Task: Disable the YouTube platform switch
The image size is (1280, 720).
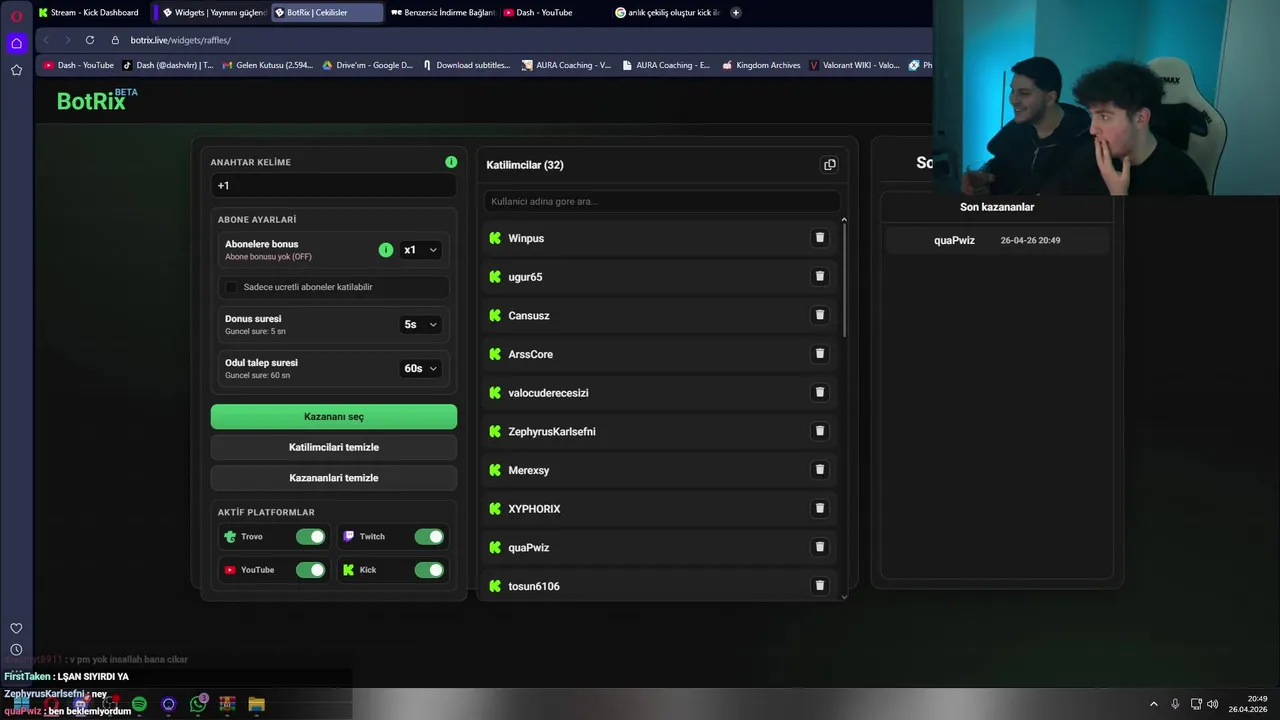Action: (311, 570)
